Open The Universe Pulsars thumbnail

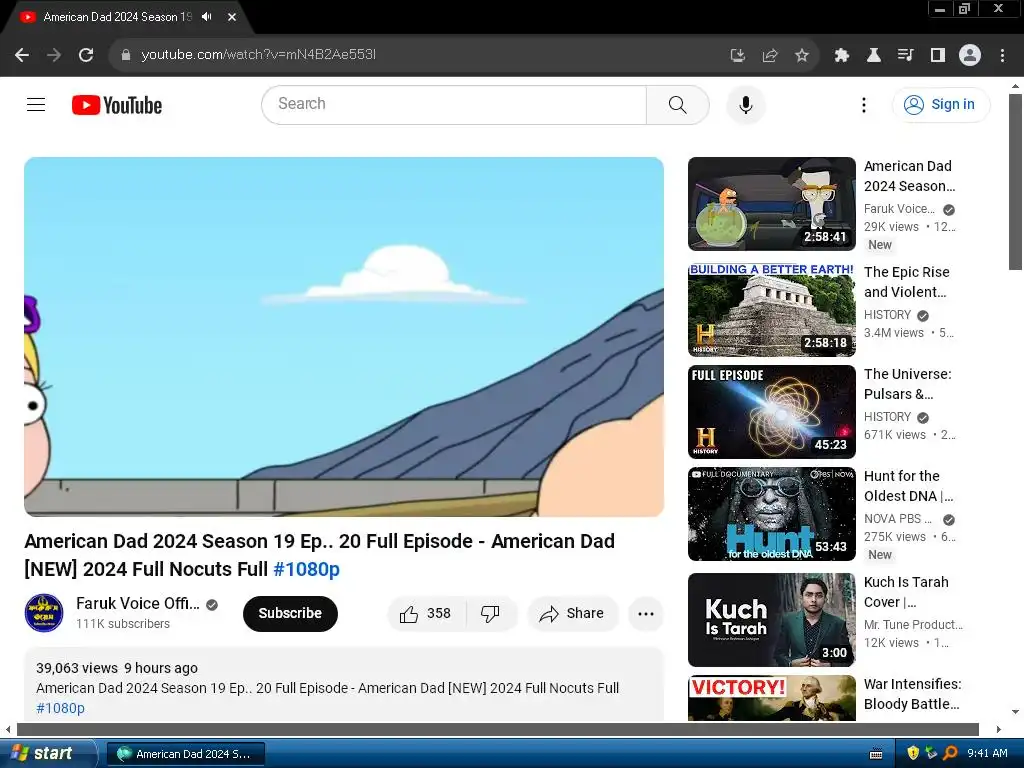[x=771, y=411]
